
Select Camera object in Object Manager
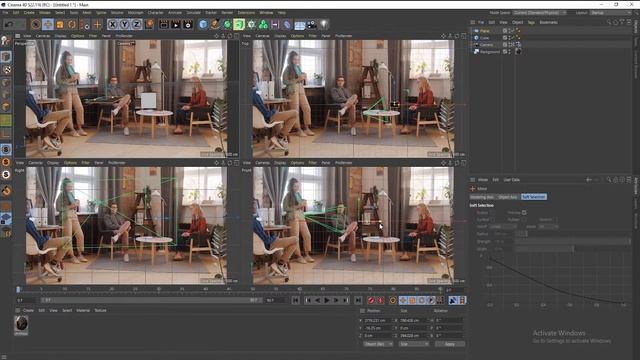[486, 44]
